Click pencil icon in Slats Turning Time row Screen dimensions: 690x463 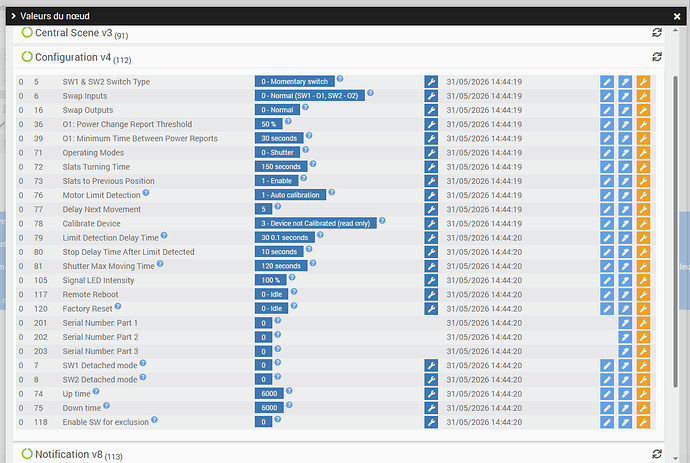[607, 167]
